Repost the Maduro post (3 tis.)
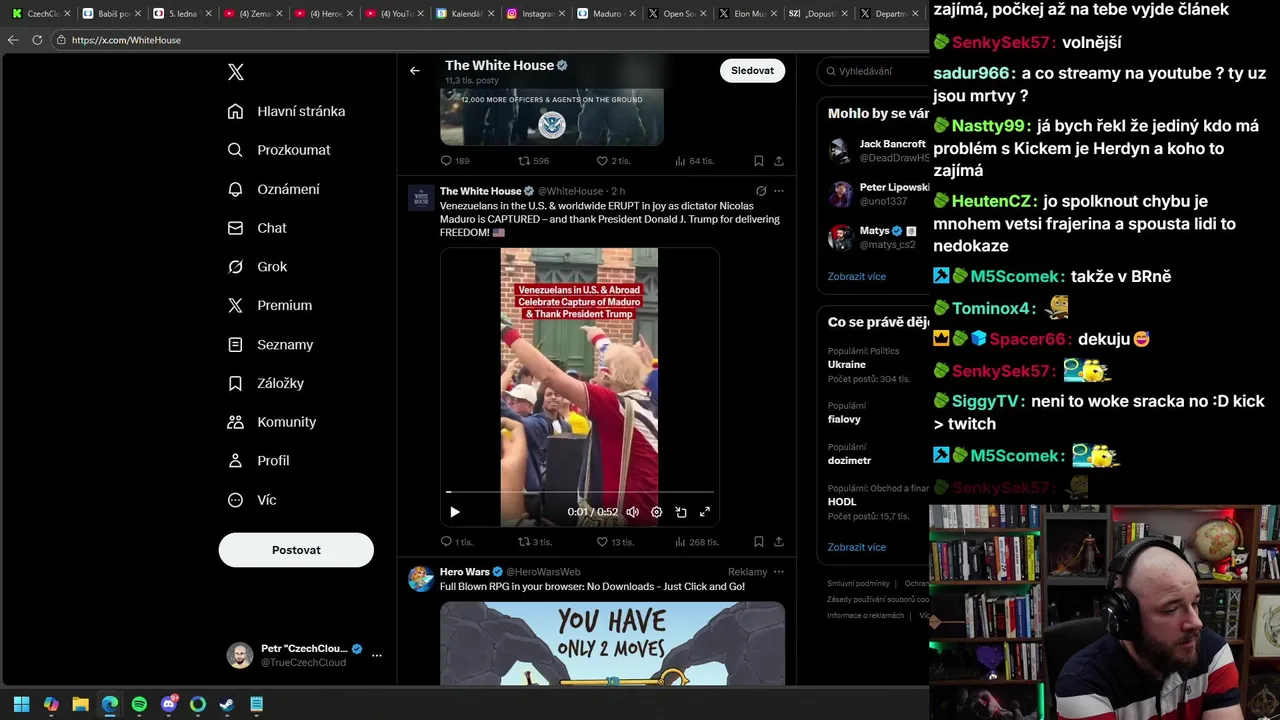Screen dimensions: 1280x720 pos(534,542)
